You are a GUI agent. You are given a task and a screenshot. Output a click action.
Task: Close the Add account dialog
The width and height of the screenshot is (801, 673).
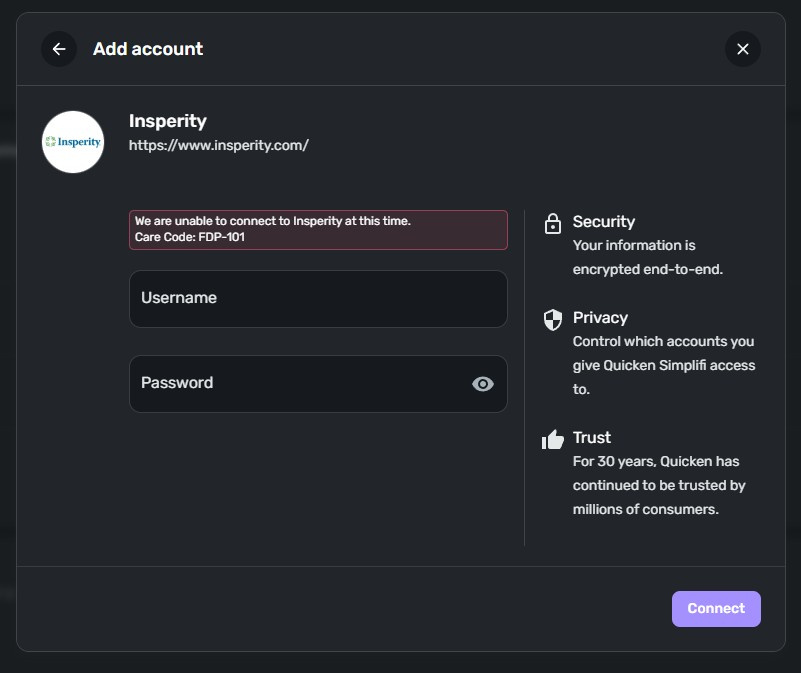tap(742, 49)
